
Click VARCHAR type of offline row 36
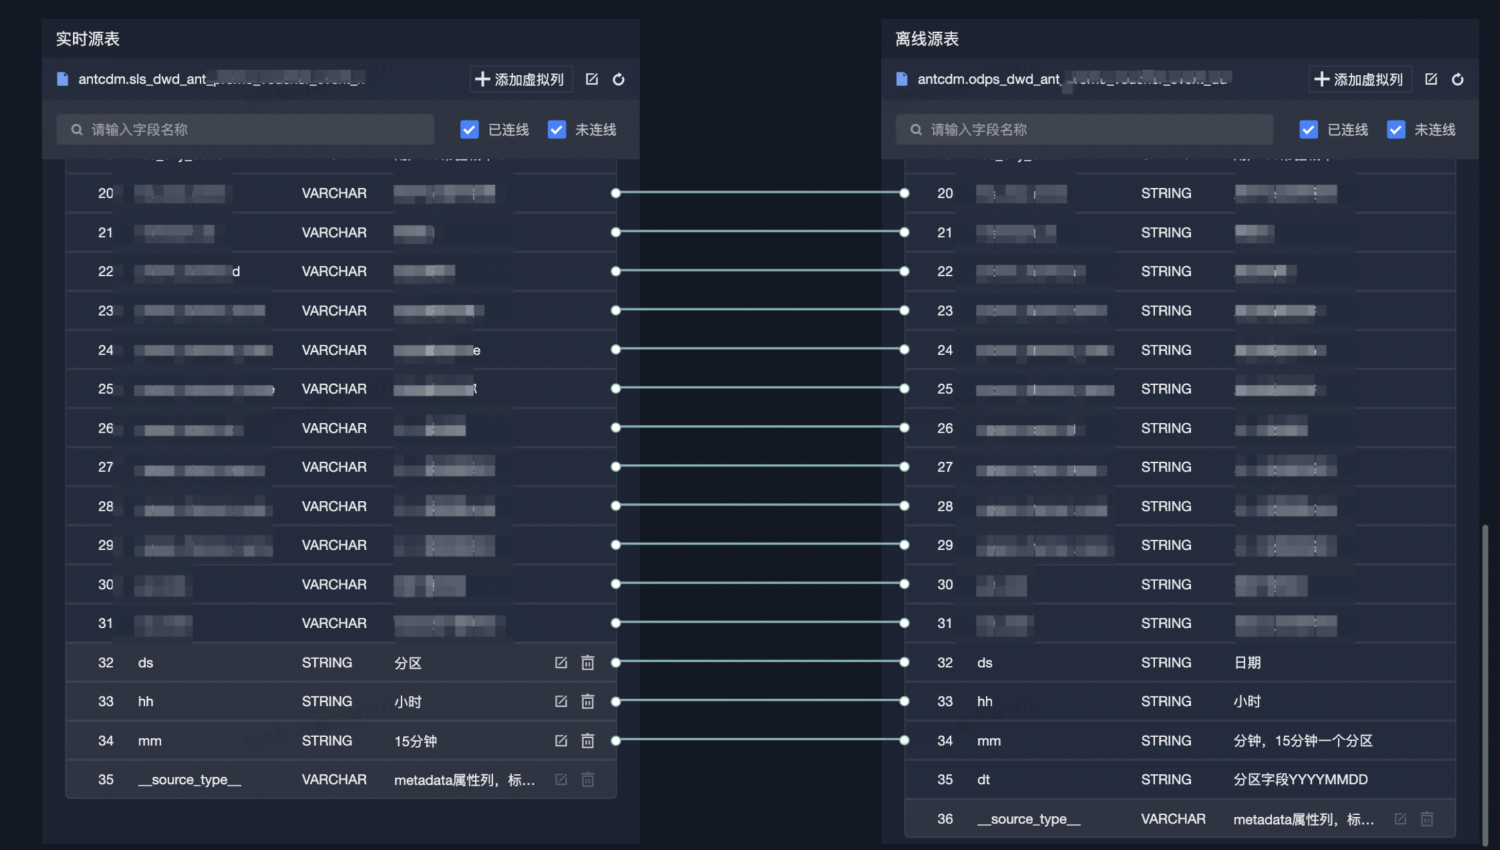point(1173,819)
